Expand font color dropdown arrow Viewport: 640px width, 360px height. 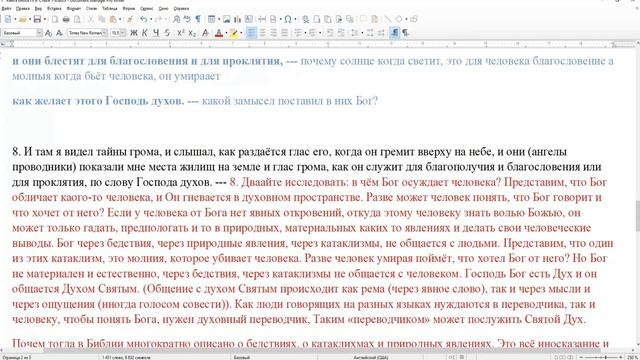click(226, 33)
